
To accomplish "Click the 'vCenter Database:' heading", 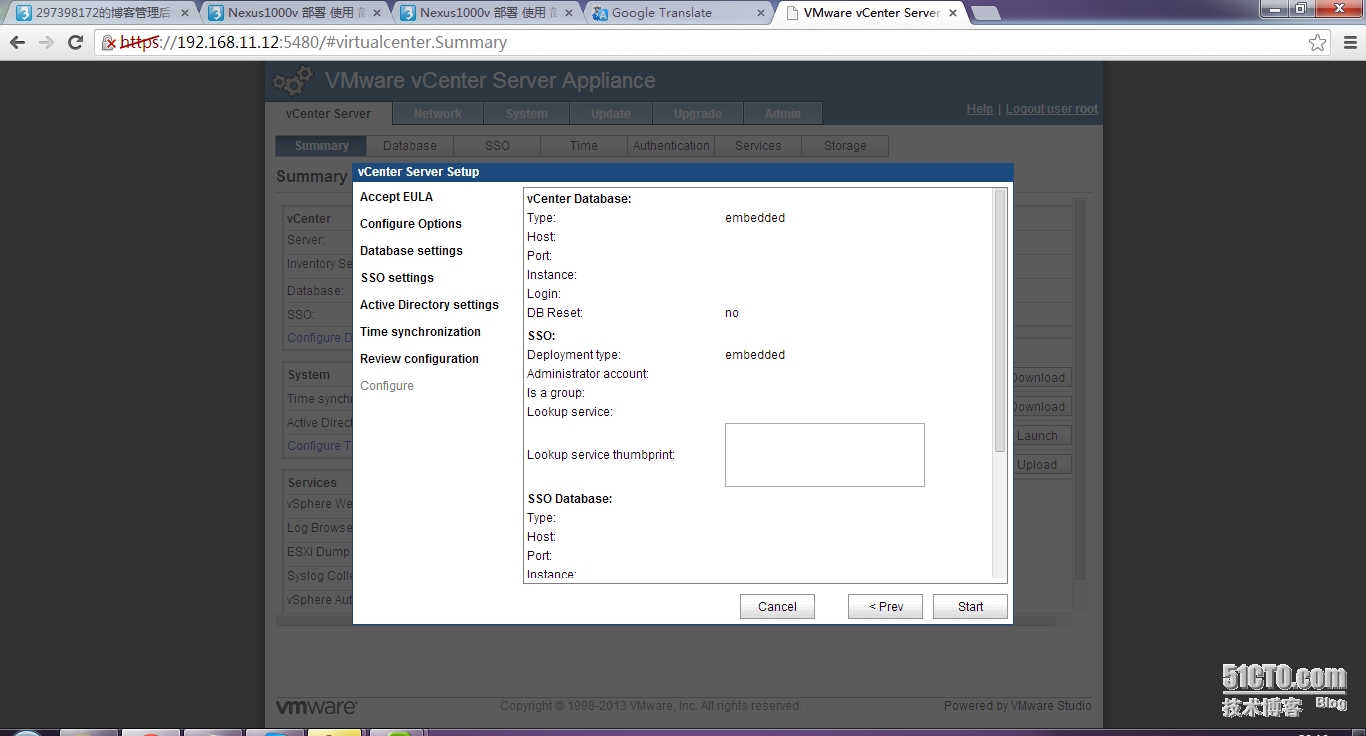I will [579, 199].
